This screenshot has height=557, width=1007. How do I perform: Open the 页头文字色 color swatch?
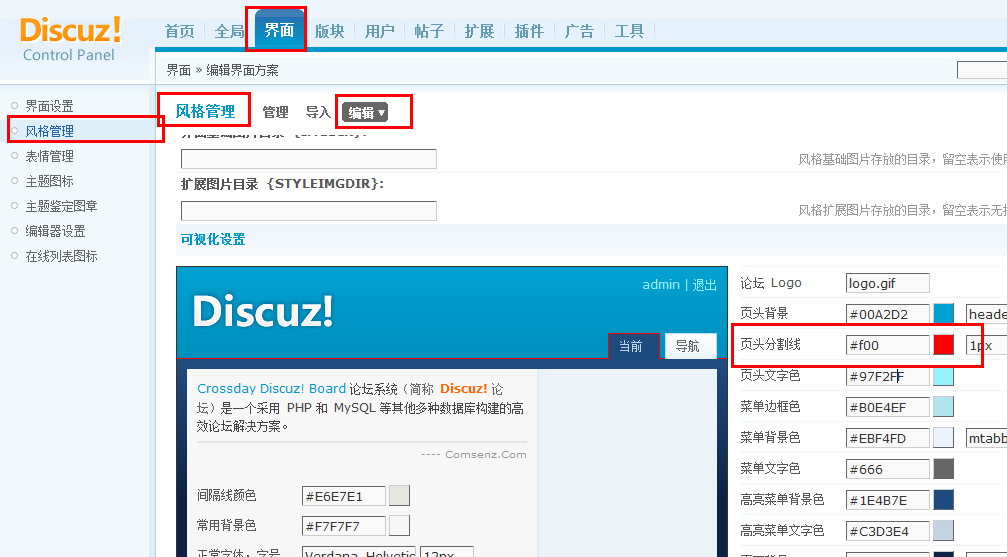point(943,376)
